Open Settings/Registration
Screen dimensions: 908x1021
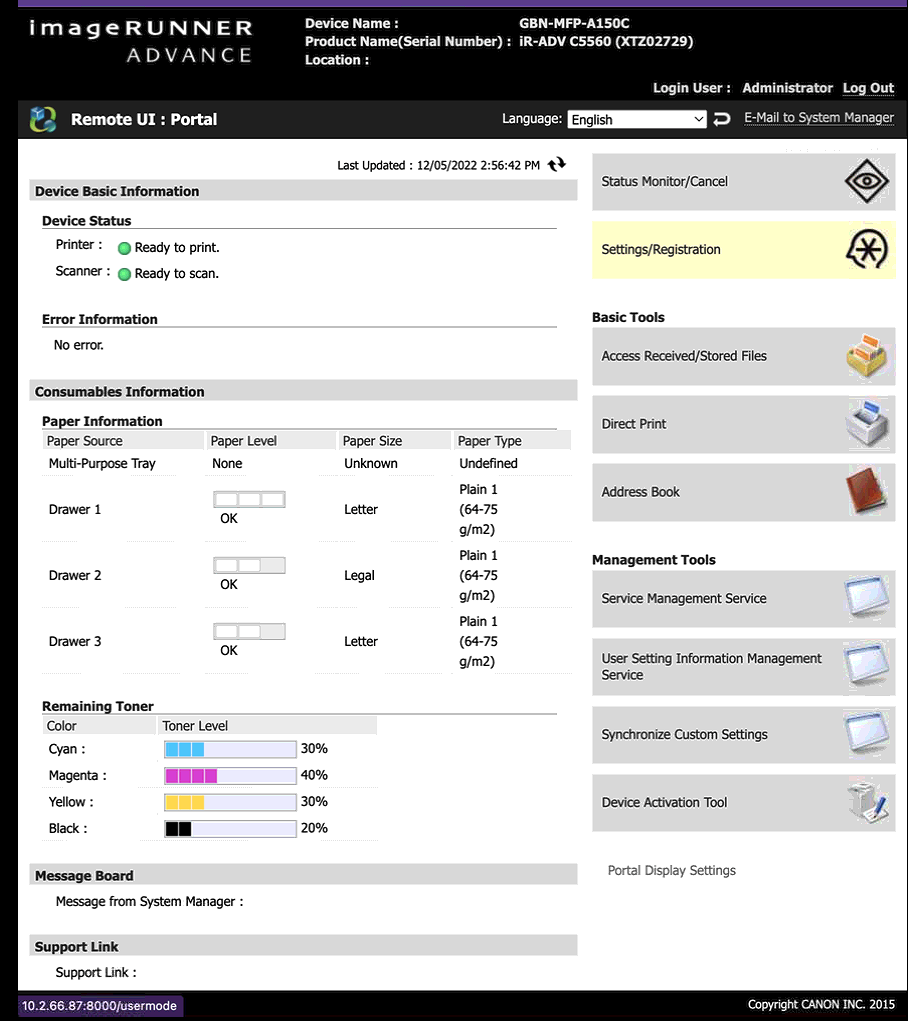pos(744,249)
